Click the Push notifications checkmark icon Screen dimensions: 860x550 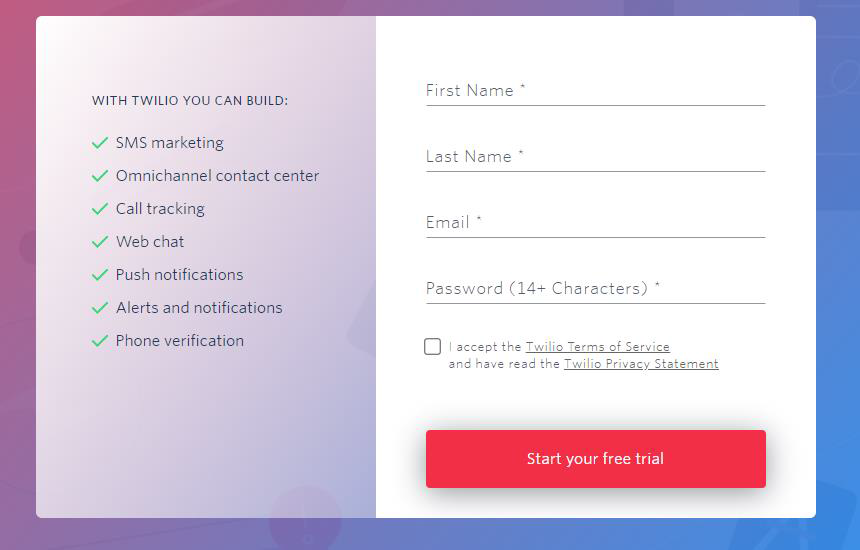click(x=100, y=275)
